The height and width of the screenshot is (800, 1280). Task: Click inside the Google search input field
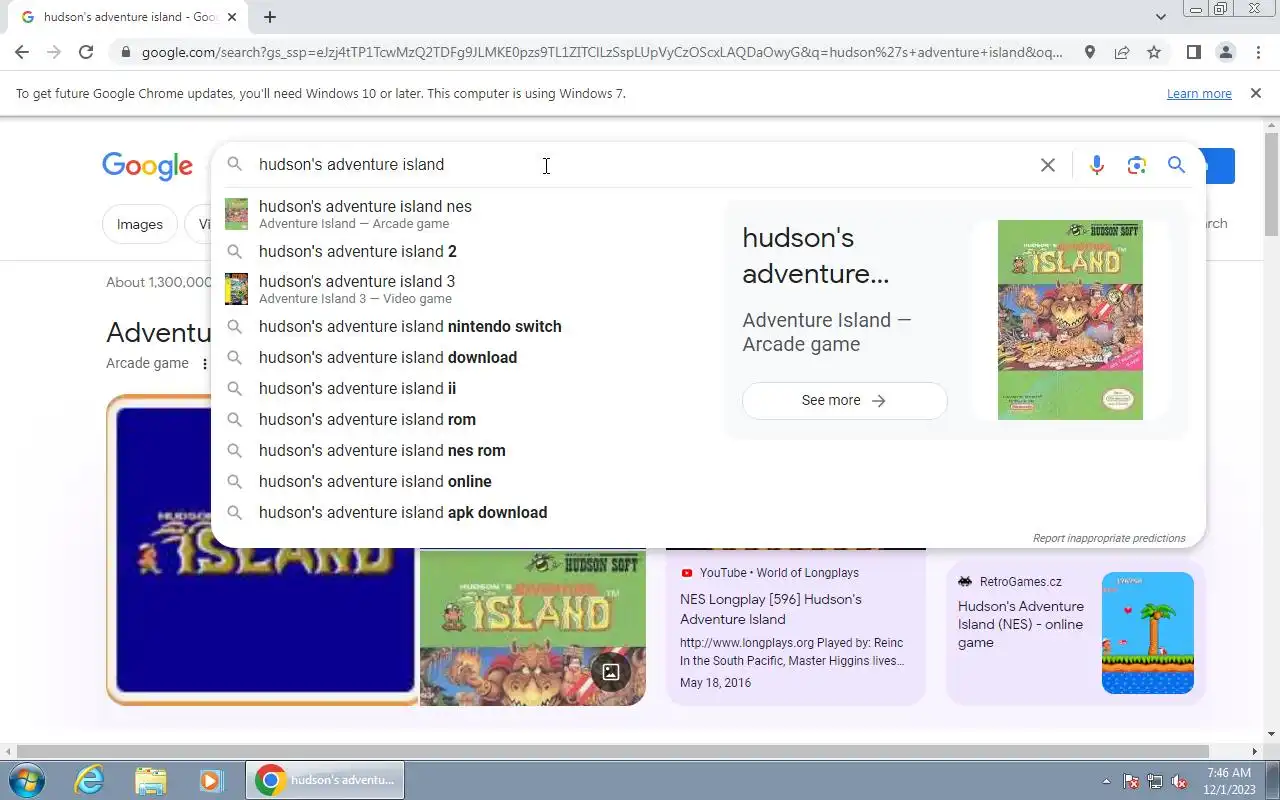coord(640,165)
